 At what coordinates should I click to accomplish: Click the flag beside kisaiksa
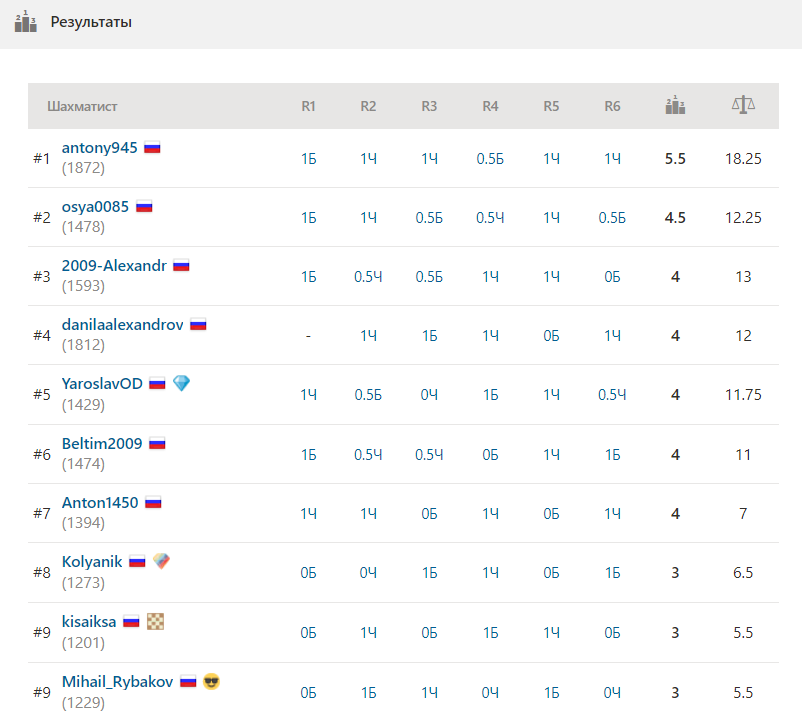click(x=131, y=622)
